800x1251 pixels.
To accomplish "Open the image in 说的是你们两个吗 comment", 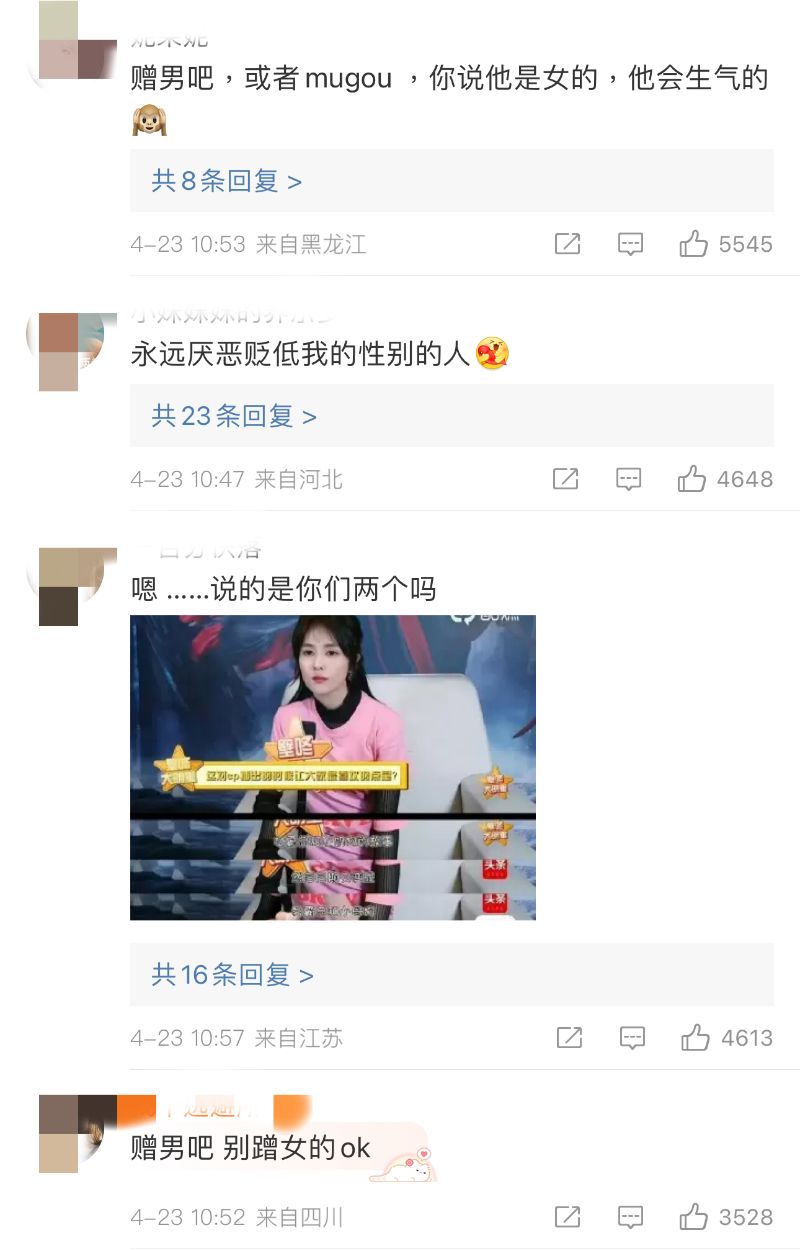I will pyautogui.click(x=333, y=767).
